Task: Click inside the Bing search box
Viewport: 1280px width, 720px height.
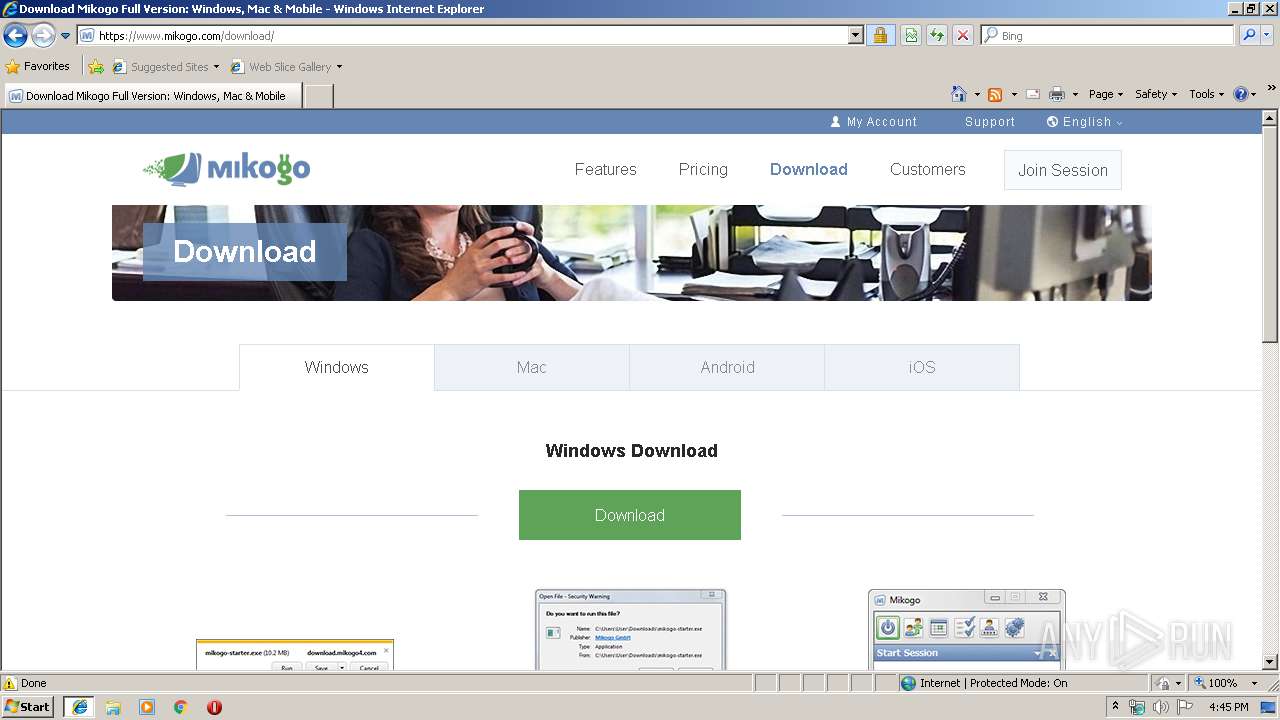Action: [1108, 36]
